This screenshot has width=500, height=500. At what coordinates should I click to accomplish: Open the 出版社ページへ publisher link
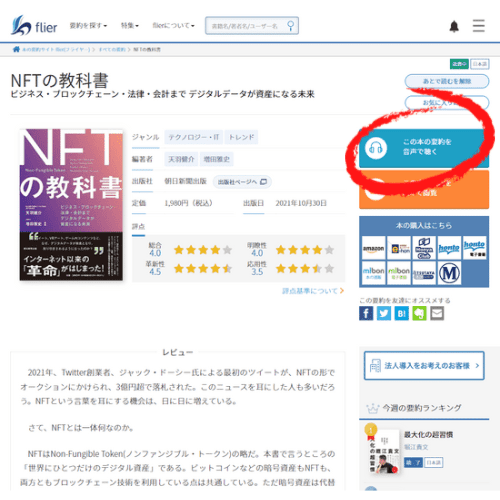coord(242,182)
